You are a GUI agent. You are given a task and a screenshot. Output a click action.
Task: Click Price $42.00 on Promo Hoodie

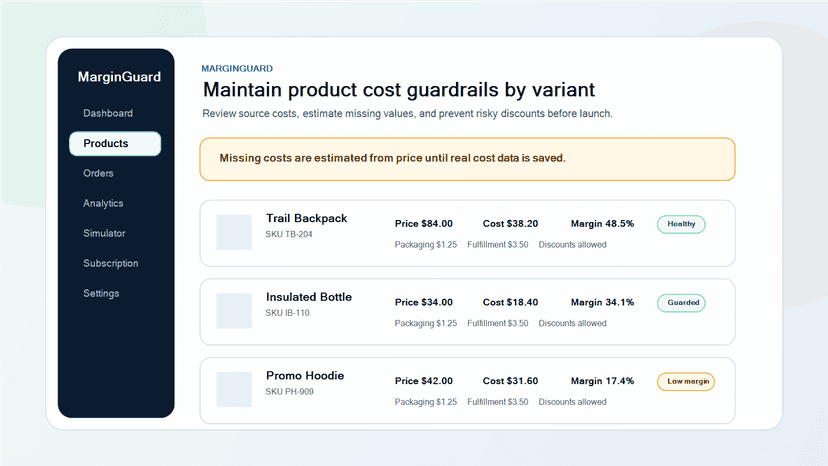[424, 381]
